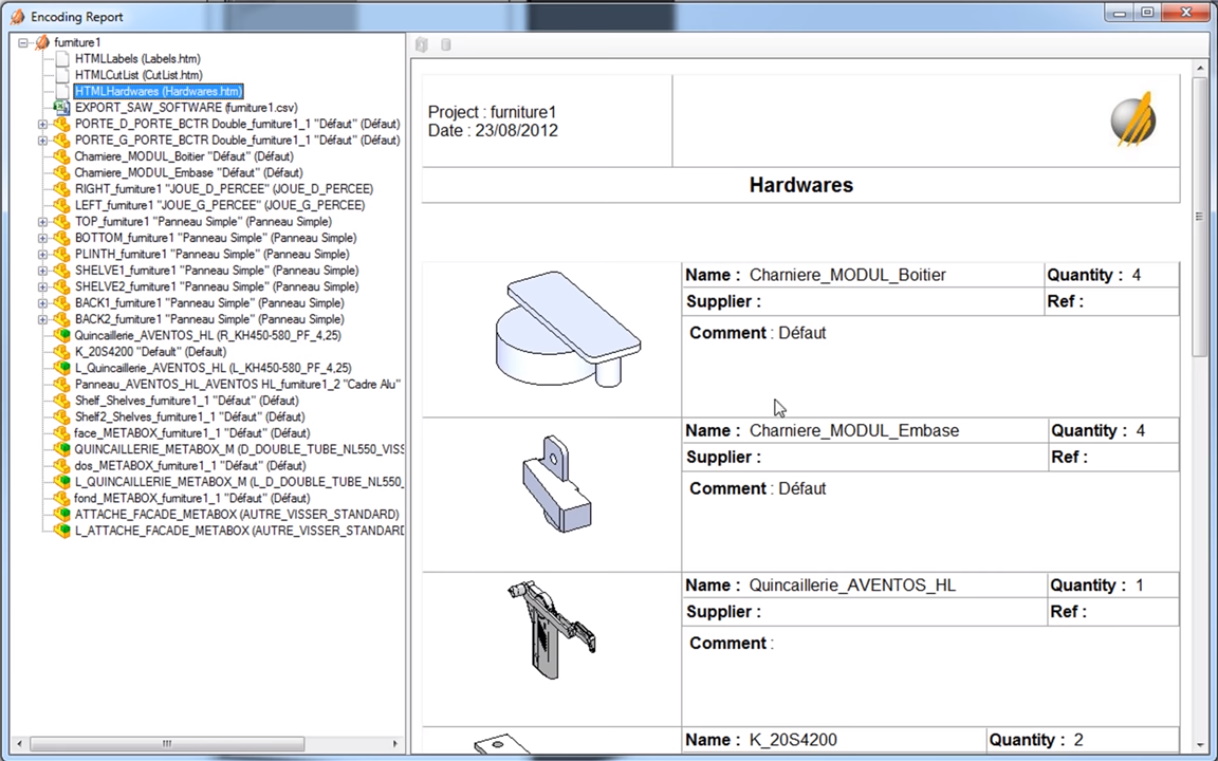Click the tree panel horizontal scrollbar thumb
This screenshot has width=1218, height=761.
(167, 744)
